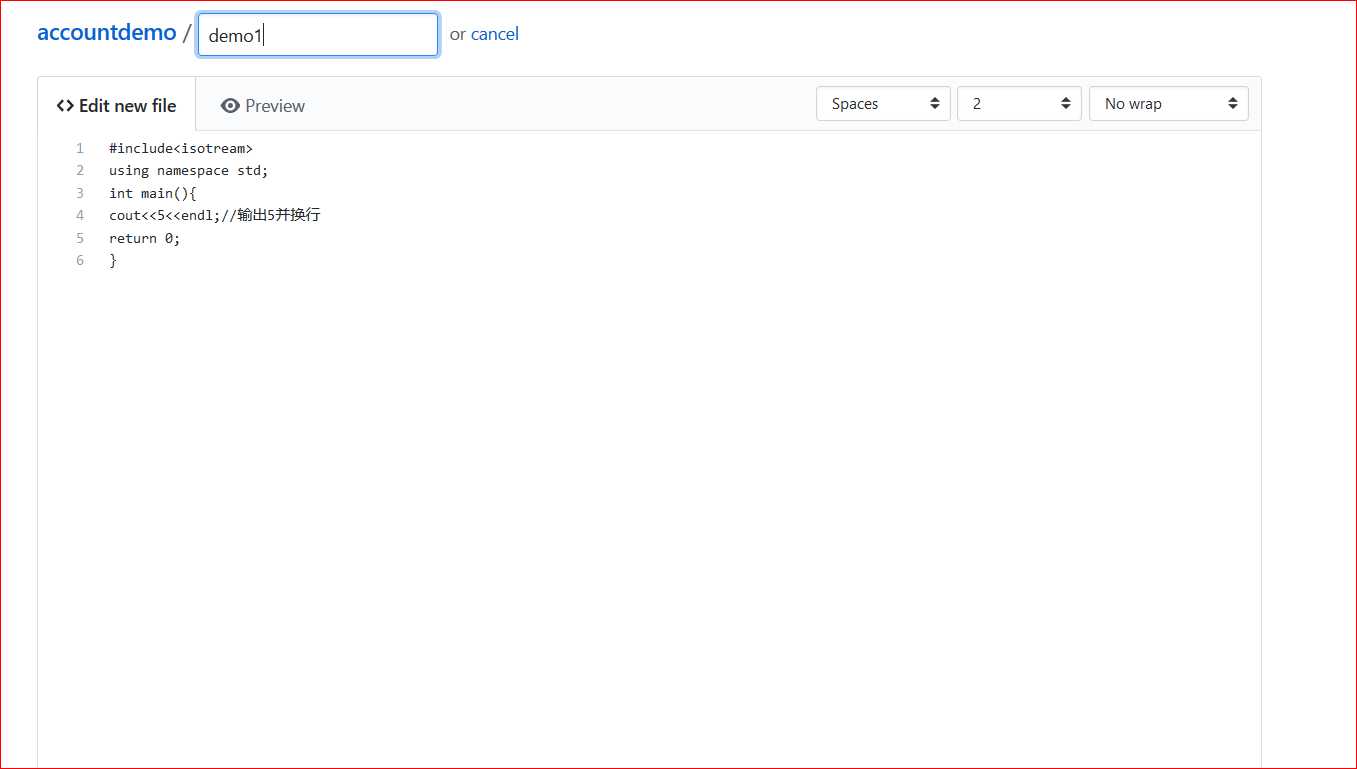Click line number 1 in the gutter
Screen dimensions: 1357x769
(80, 148)
